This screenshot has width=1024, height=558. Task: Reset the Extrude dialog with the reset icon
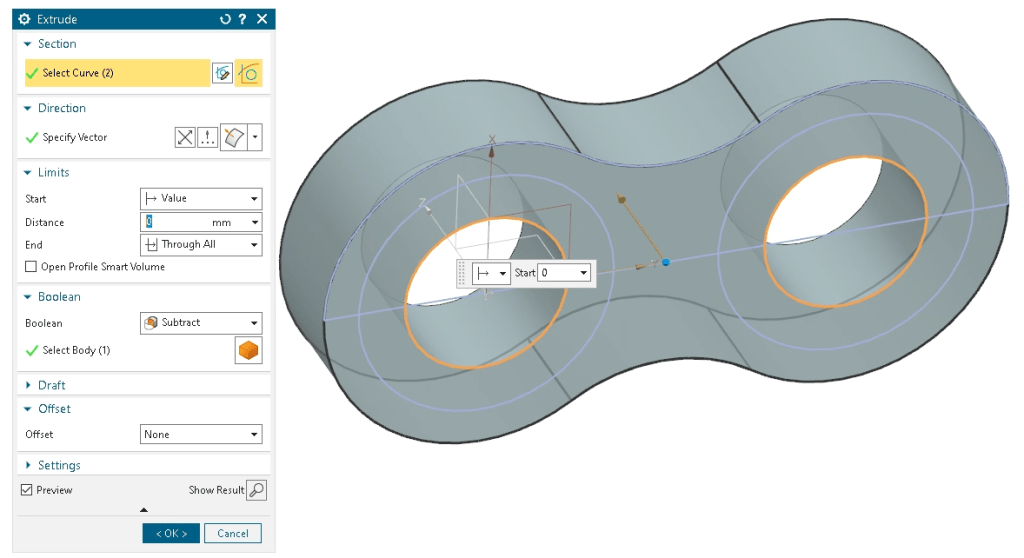click(225, 19)
